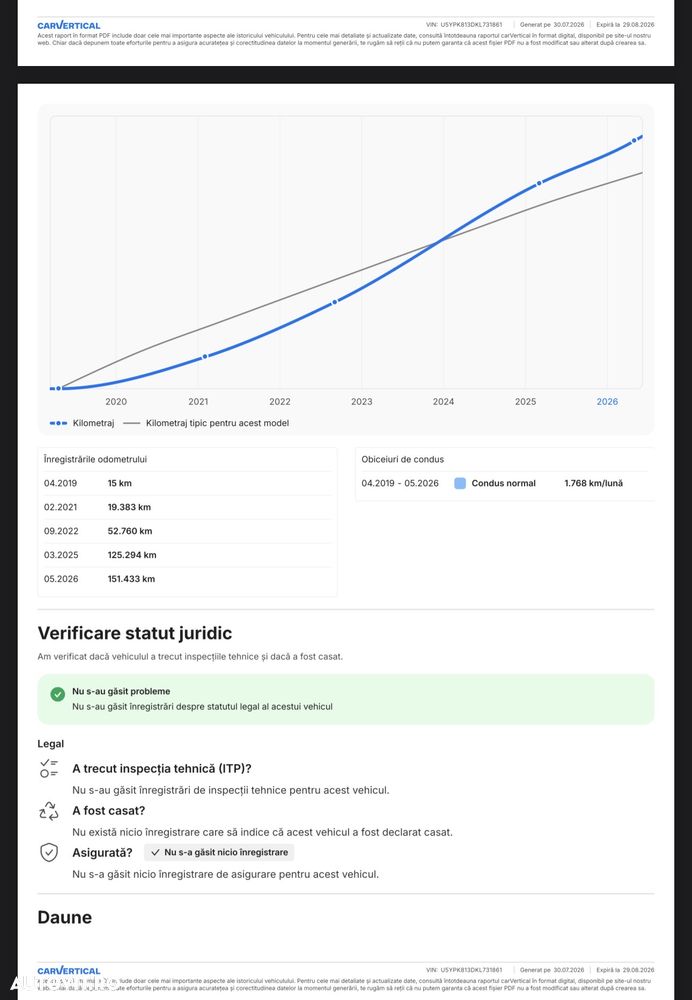Image resolution: width=692 pixels, height=1000 pixels.
Task: Click the carVertical logo in bottom footer
Action: [69, 971]
